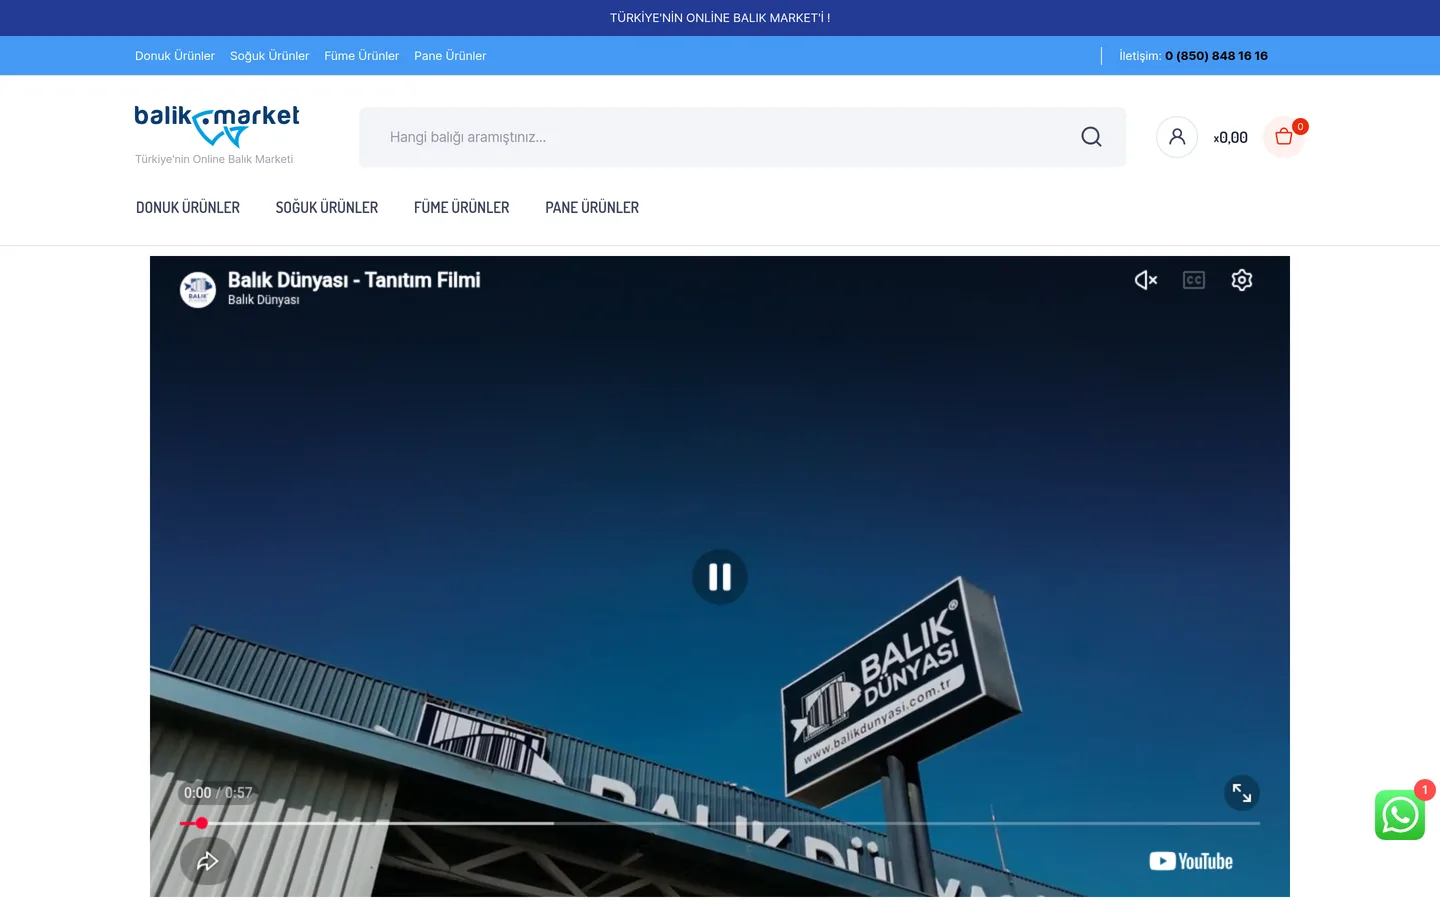Pause the video with center button
This screenshot has height=900, width=1440.
[720, 577]
